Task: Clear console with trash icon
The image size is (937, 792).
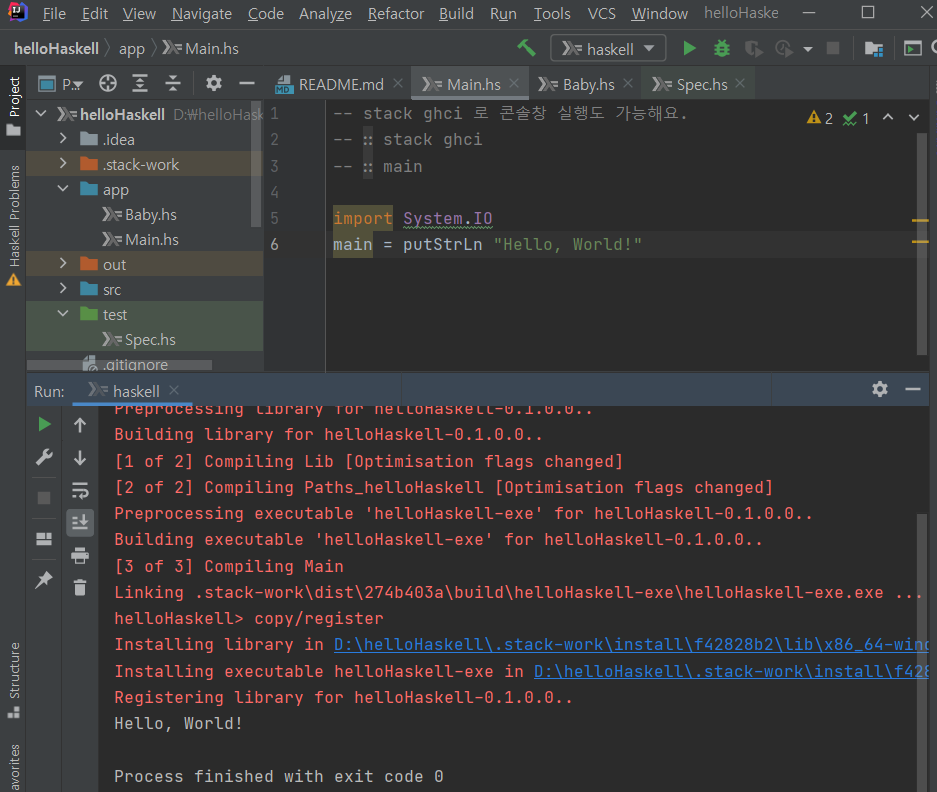Action: (80, 588)
